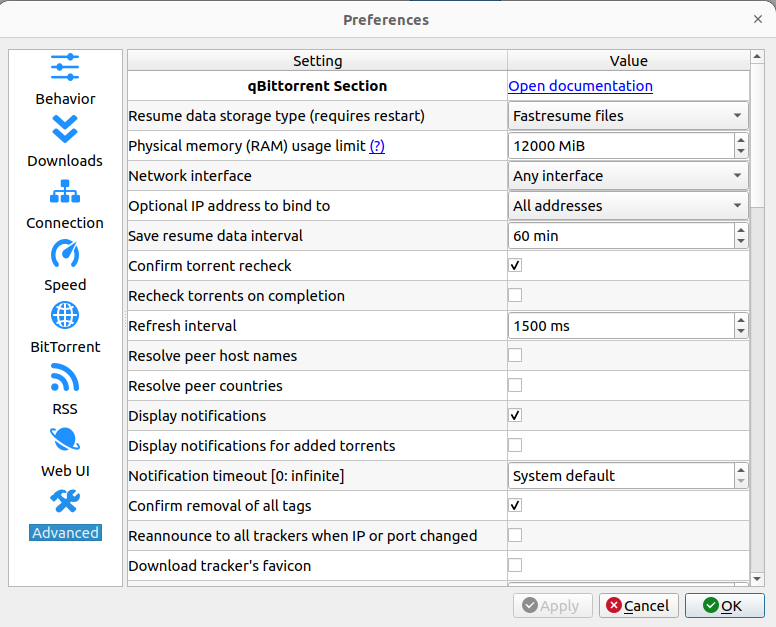Click in the 60 min field
The height and width of the screenshot is (627, 776).
(x=621, y=236)
